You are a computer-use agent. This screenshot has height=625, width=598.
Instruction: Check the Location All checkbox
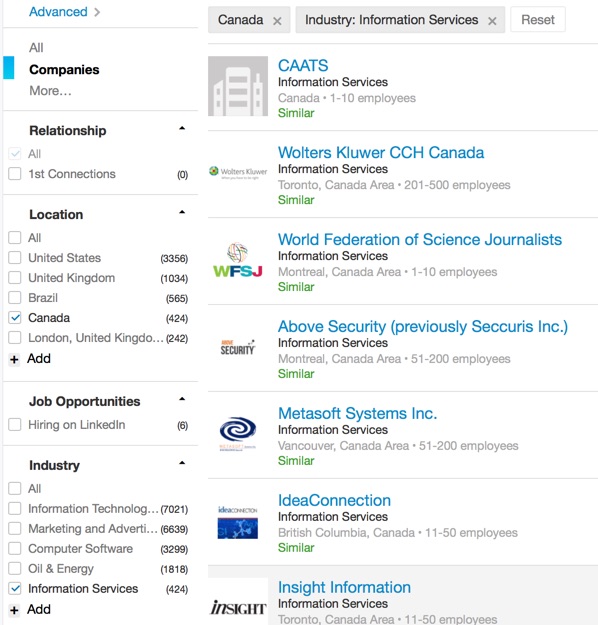click(15, 238)
